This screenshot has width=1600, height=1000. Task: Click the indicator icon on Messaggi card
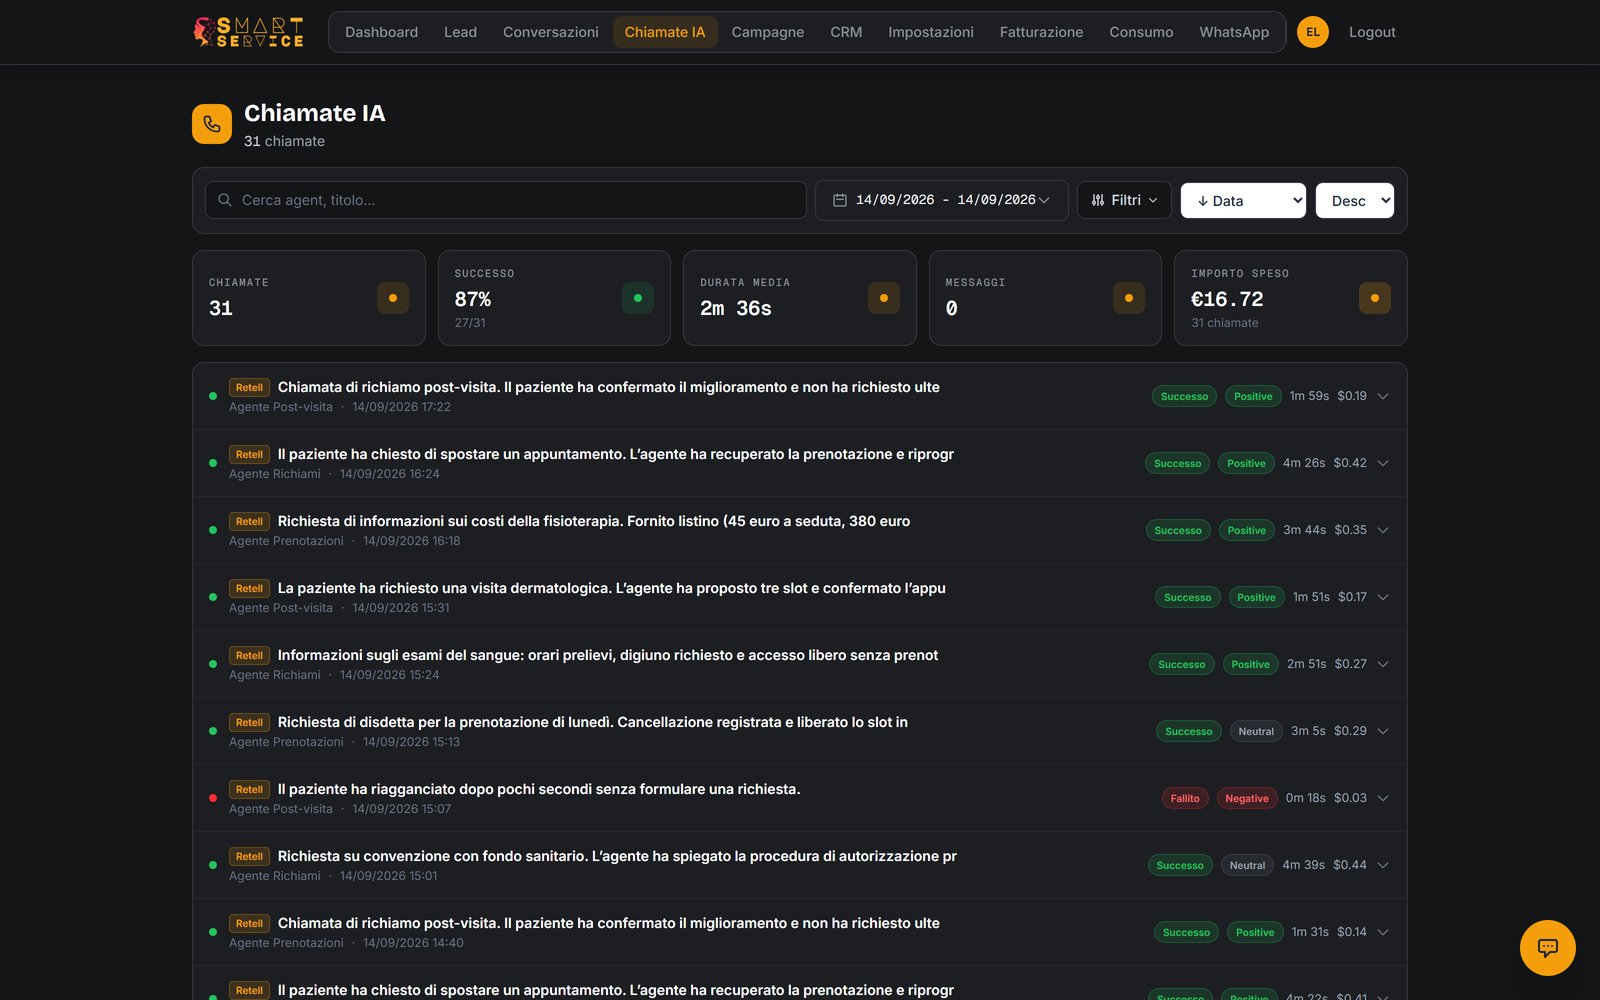(1129, 298)
